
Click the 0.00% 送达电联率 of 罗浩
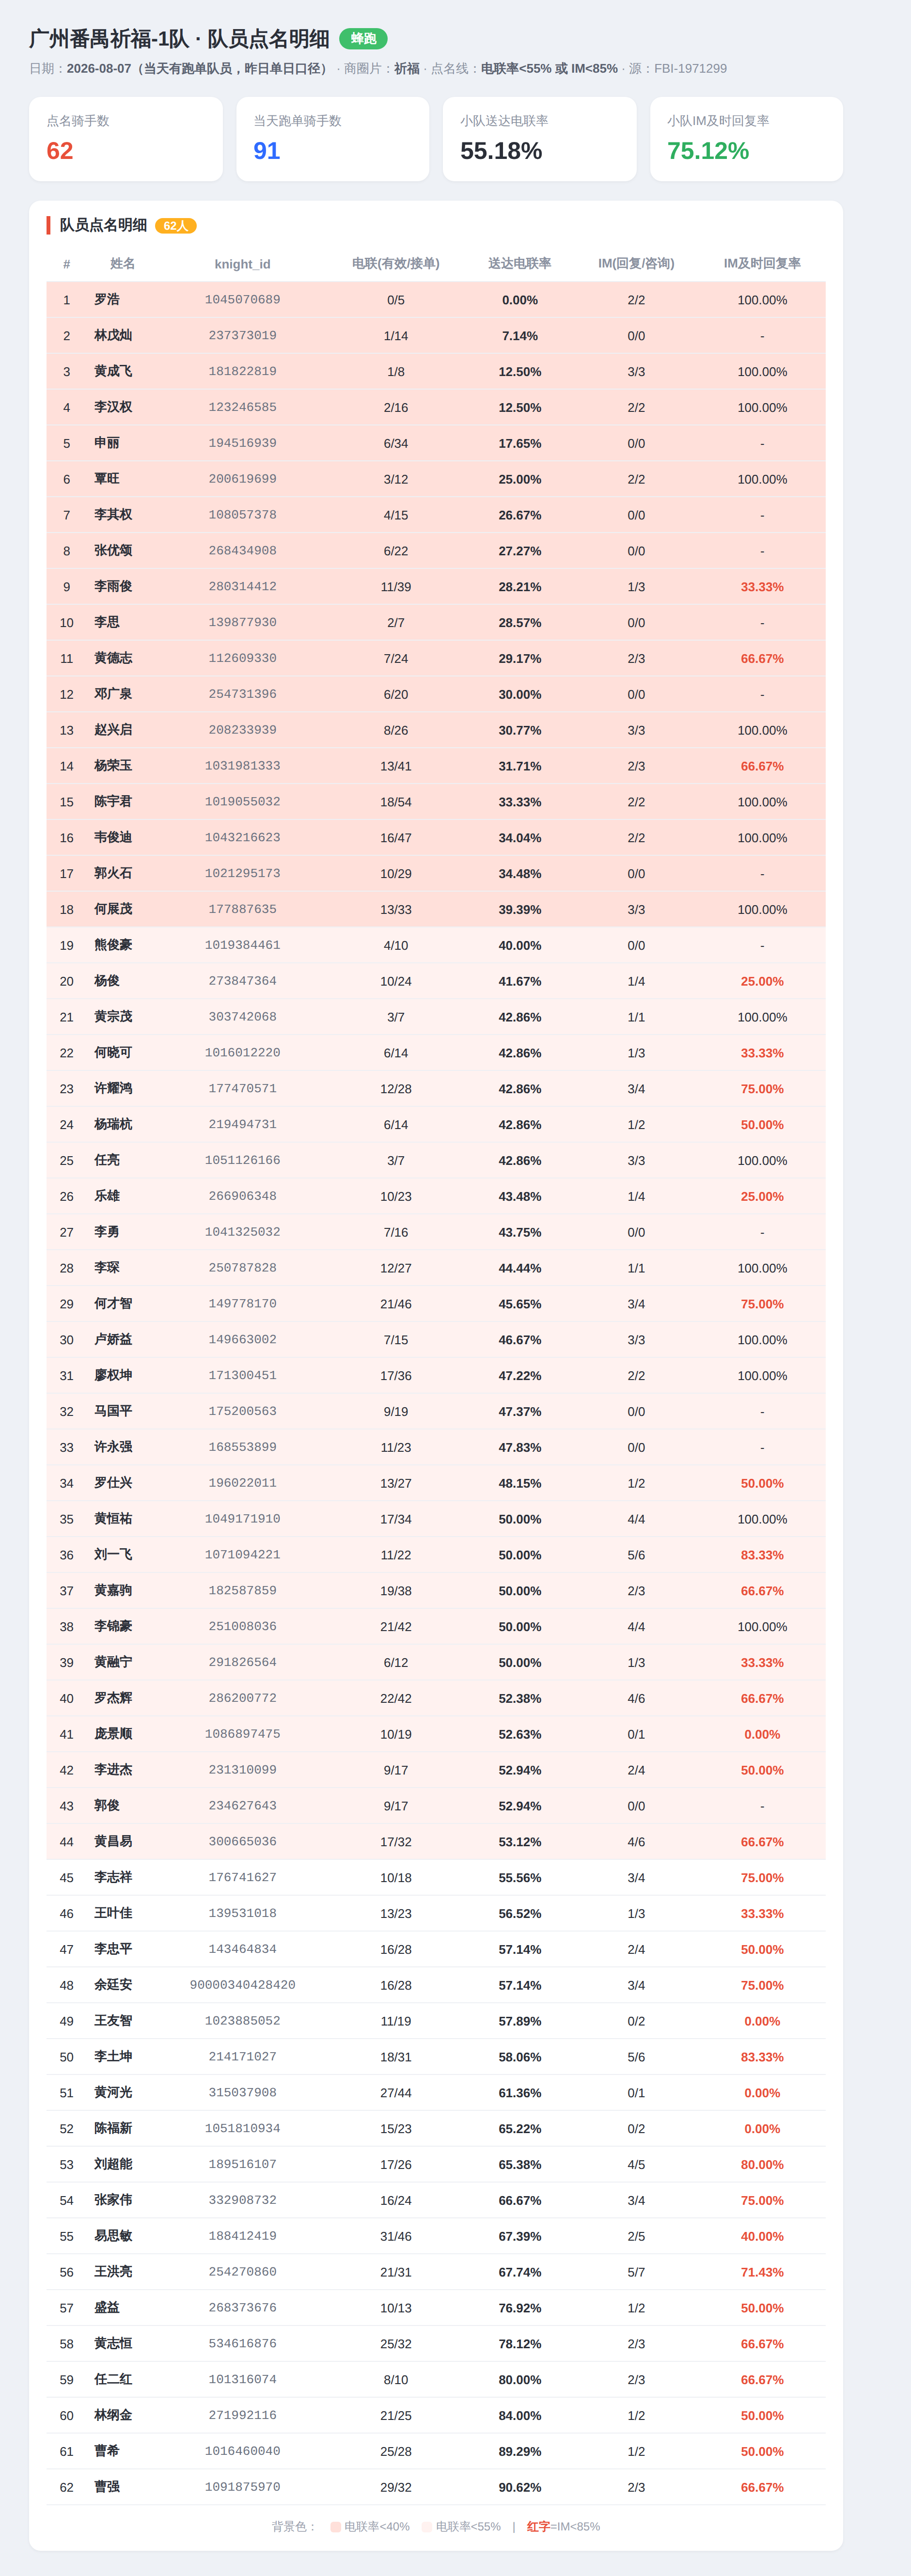520,300
